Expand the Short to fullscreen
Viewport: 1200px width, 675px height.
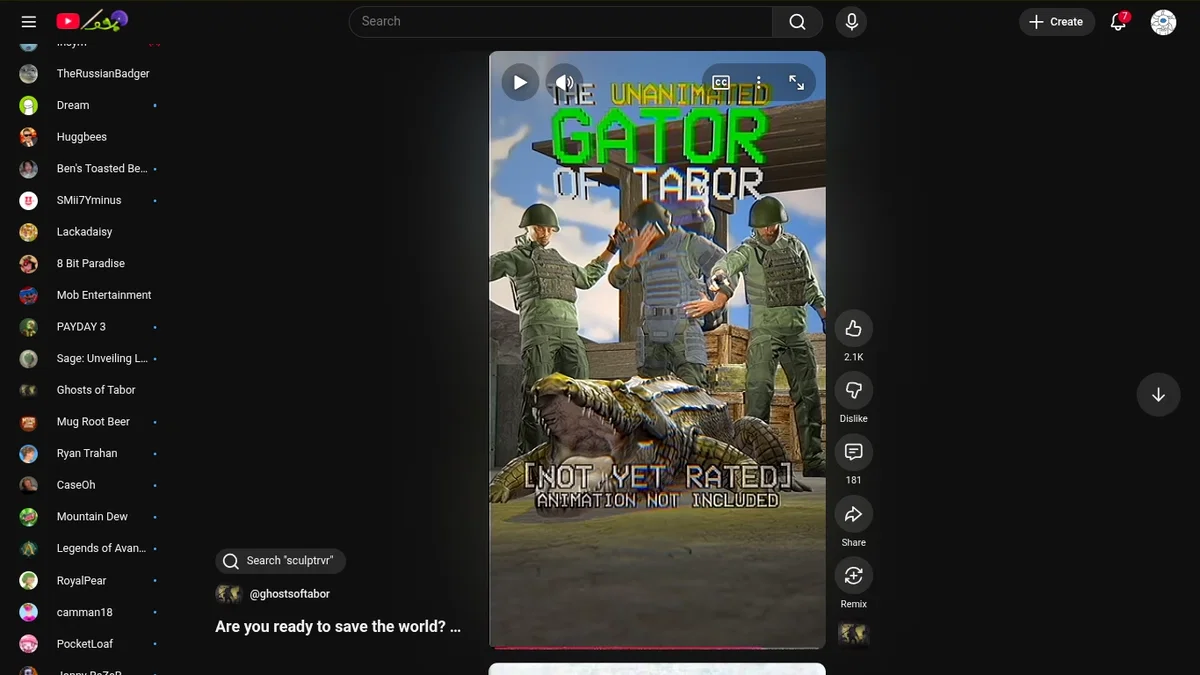797,82
